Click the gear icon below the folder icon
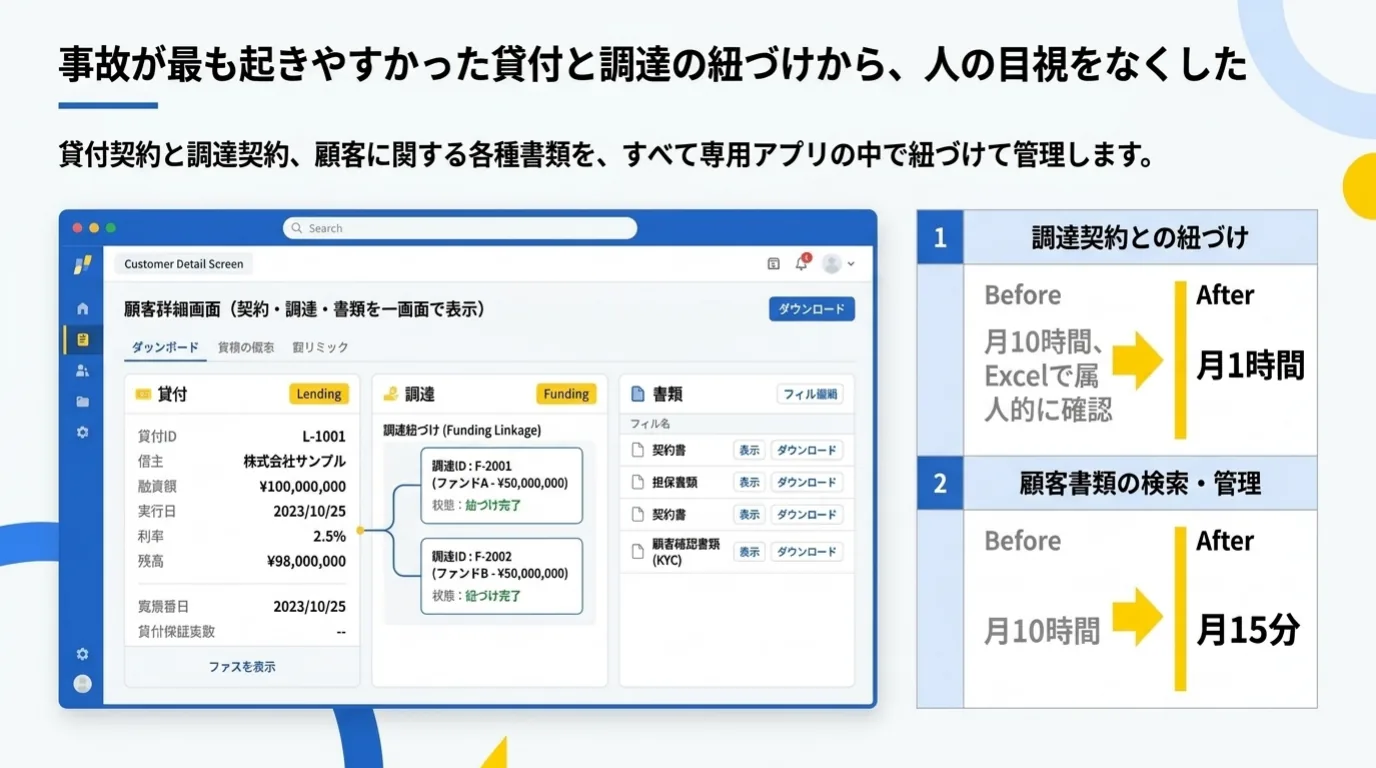This screenshot has height=768, width=1376. 83,433
